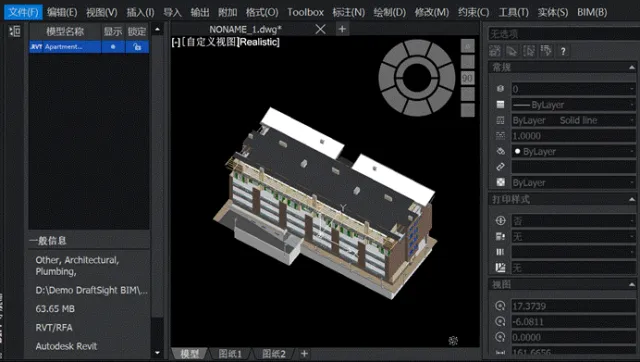
Task: Click the hyperlink chain icon in properties
Action: 500,167
